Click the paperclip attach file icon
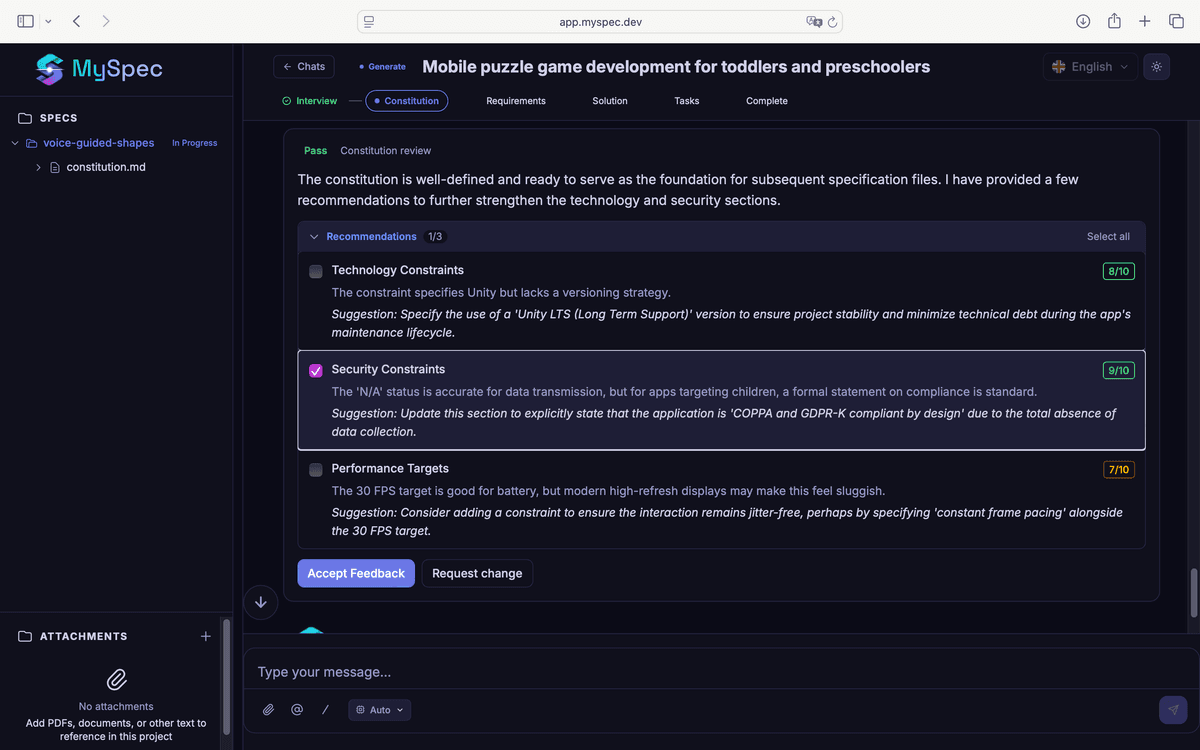 pyautogui.click(x=268, y=710)
